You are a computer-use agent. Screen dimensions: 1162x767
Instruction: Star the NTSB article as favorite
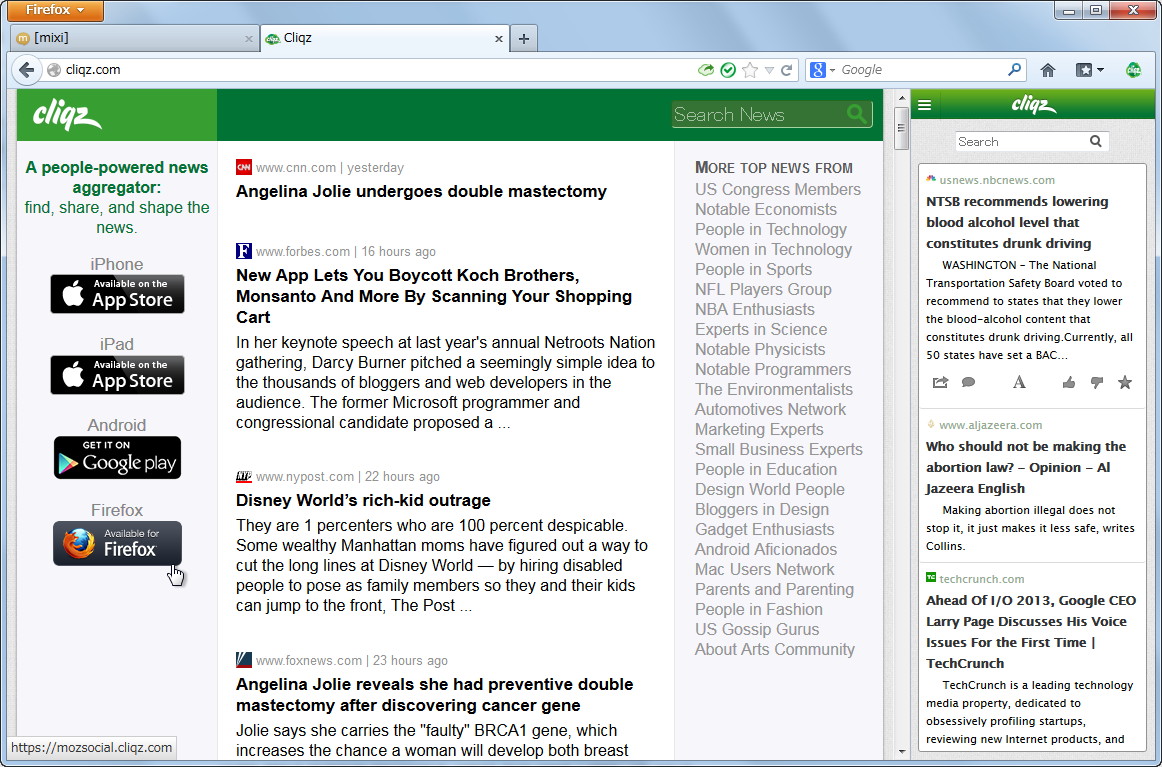[x=1125, y=382]
